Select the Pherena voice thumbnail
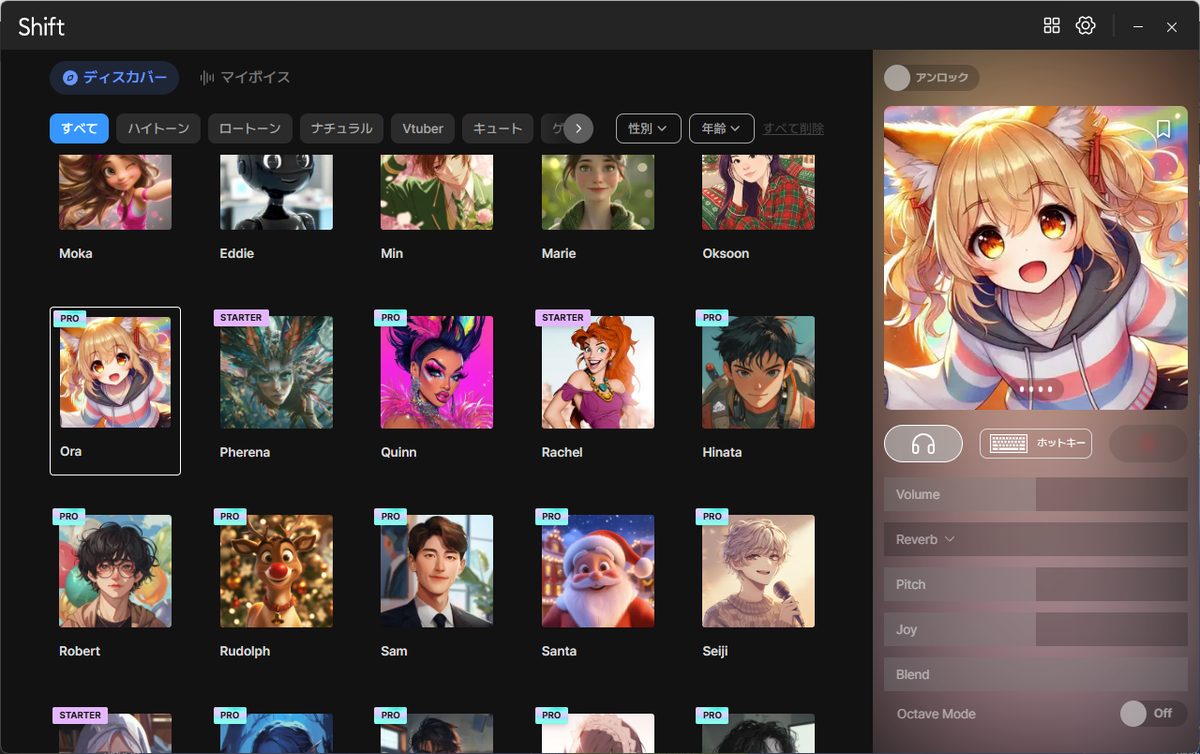This screenshot has width=1200, height=754. pos(276,372)
